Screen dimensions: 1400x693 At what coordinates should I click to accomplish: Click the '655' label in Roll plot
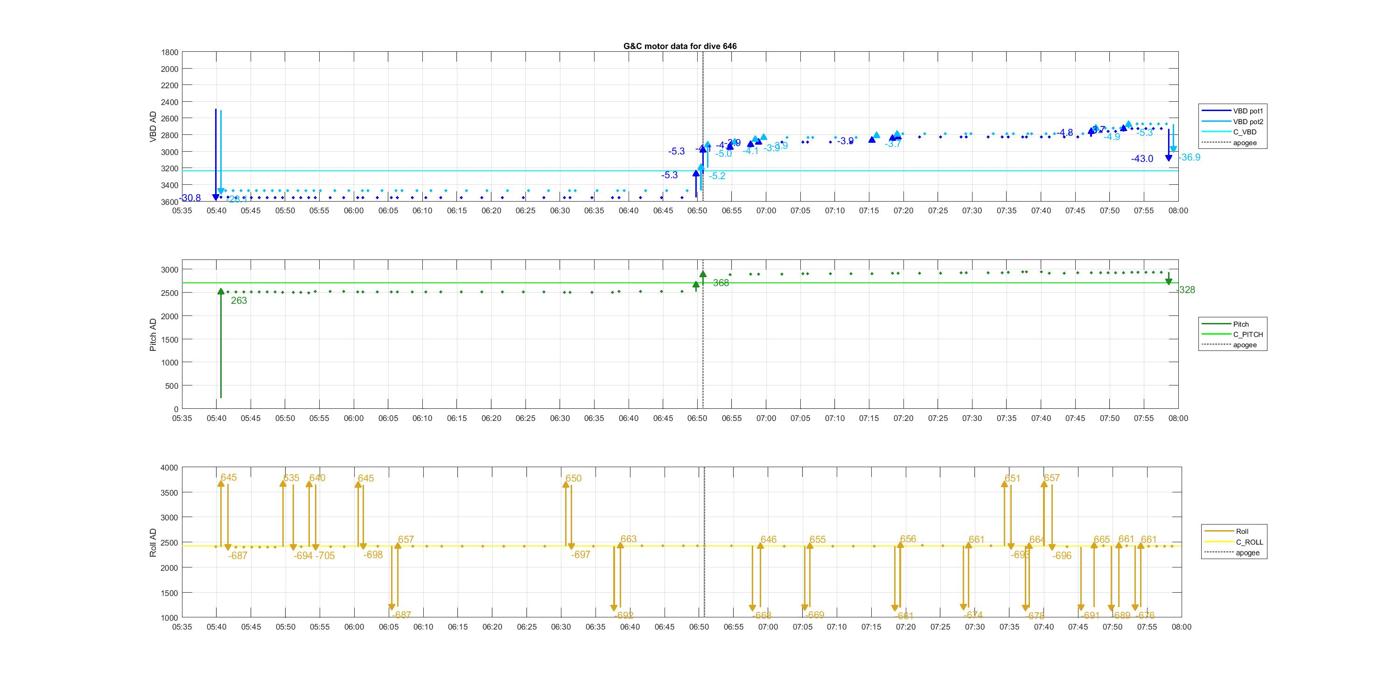[817, 540]
